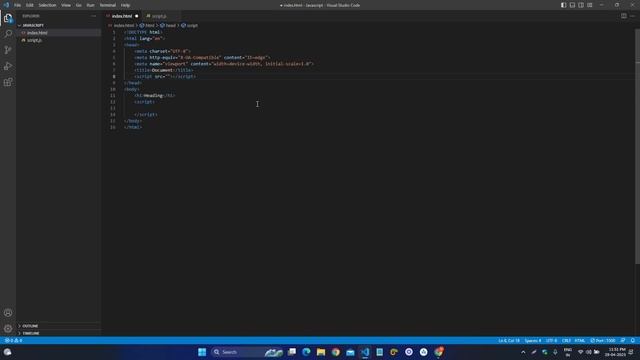This screenshot has height=360, width=640.
Task: Open editor More Actions ellipsis
Action: point(632,16)
